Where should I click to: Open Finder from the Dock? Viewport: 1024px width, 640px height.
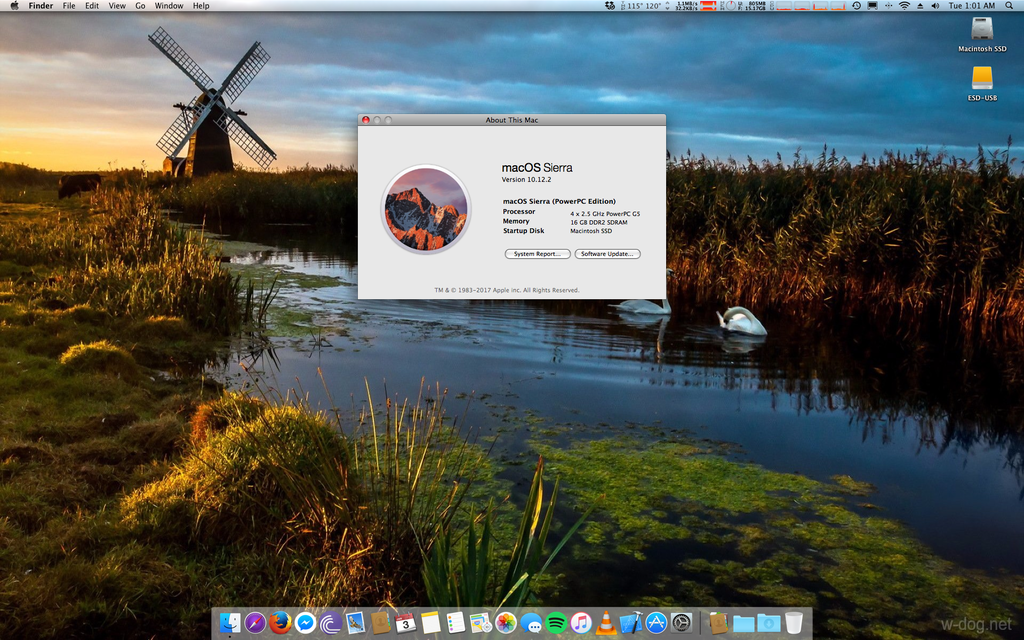point(230,623)
